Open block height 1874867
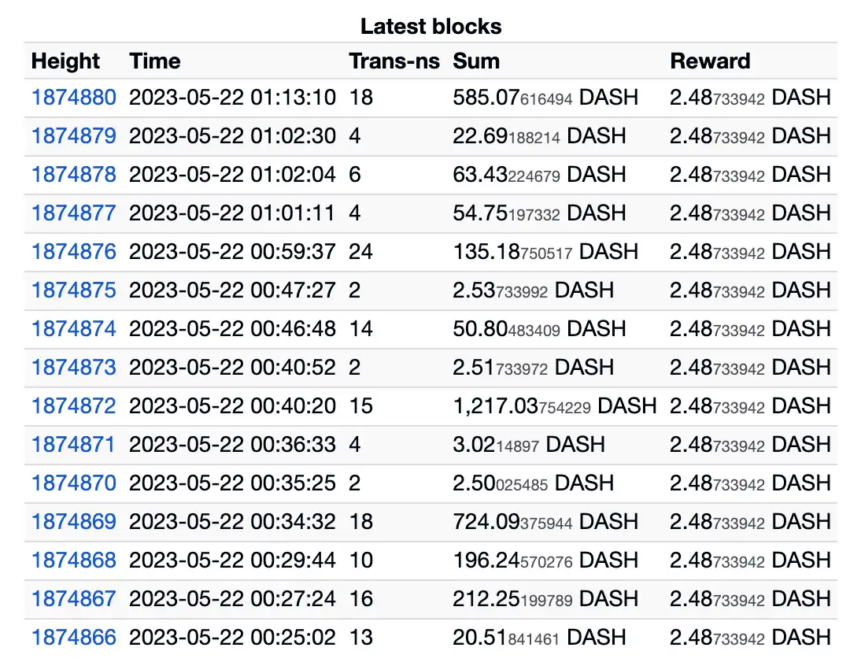The height and width of the screenshot is (666, 850). [x=74, y=599]
